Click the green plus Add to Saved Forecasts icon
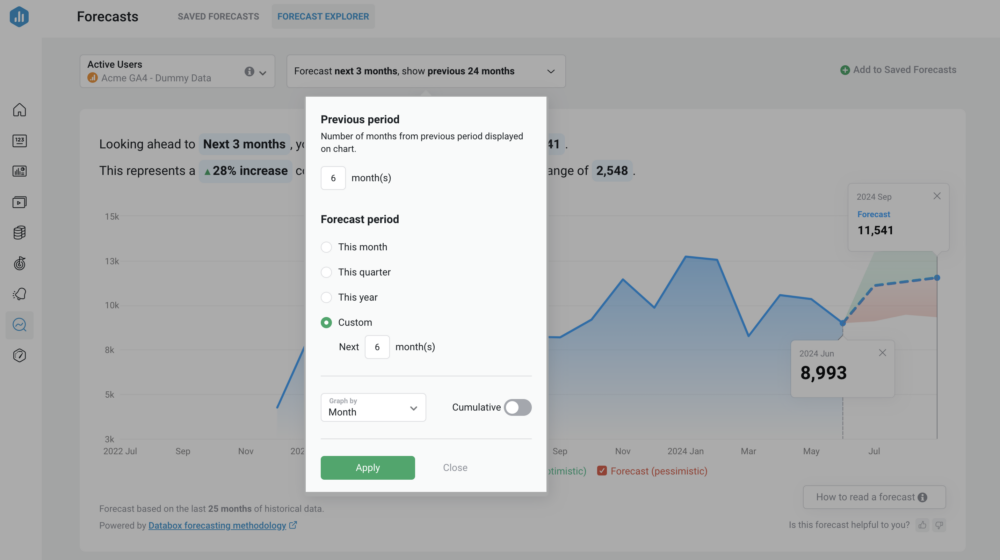The height and width of the screenshot is (560, 1000). coord(845,70)
